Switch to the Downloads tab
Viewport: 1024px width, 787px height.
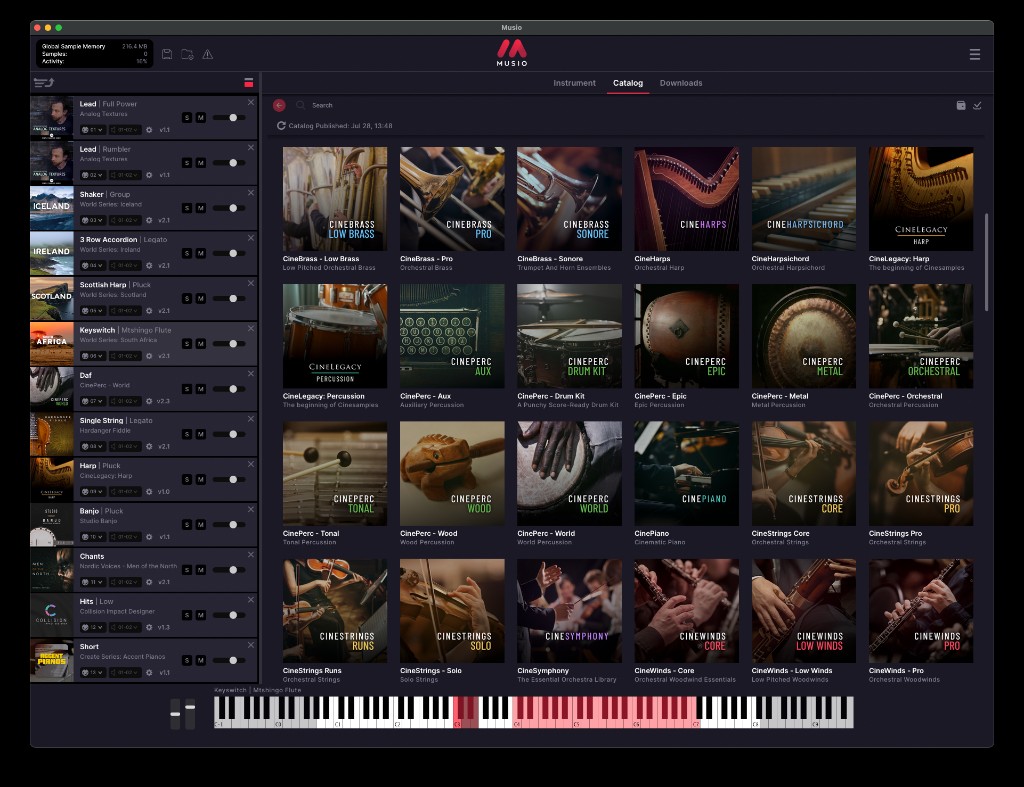click(680, 83)
